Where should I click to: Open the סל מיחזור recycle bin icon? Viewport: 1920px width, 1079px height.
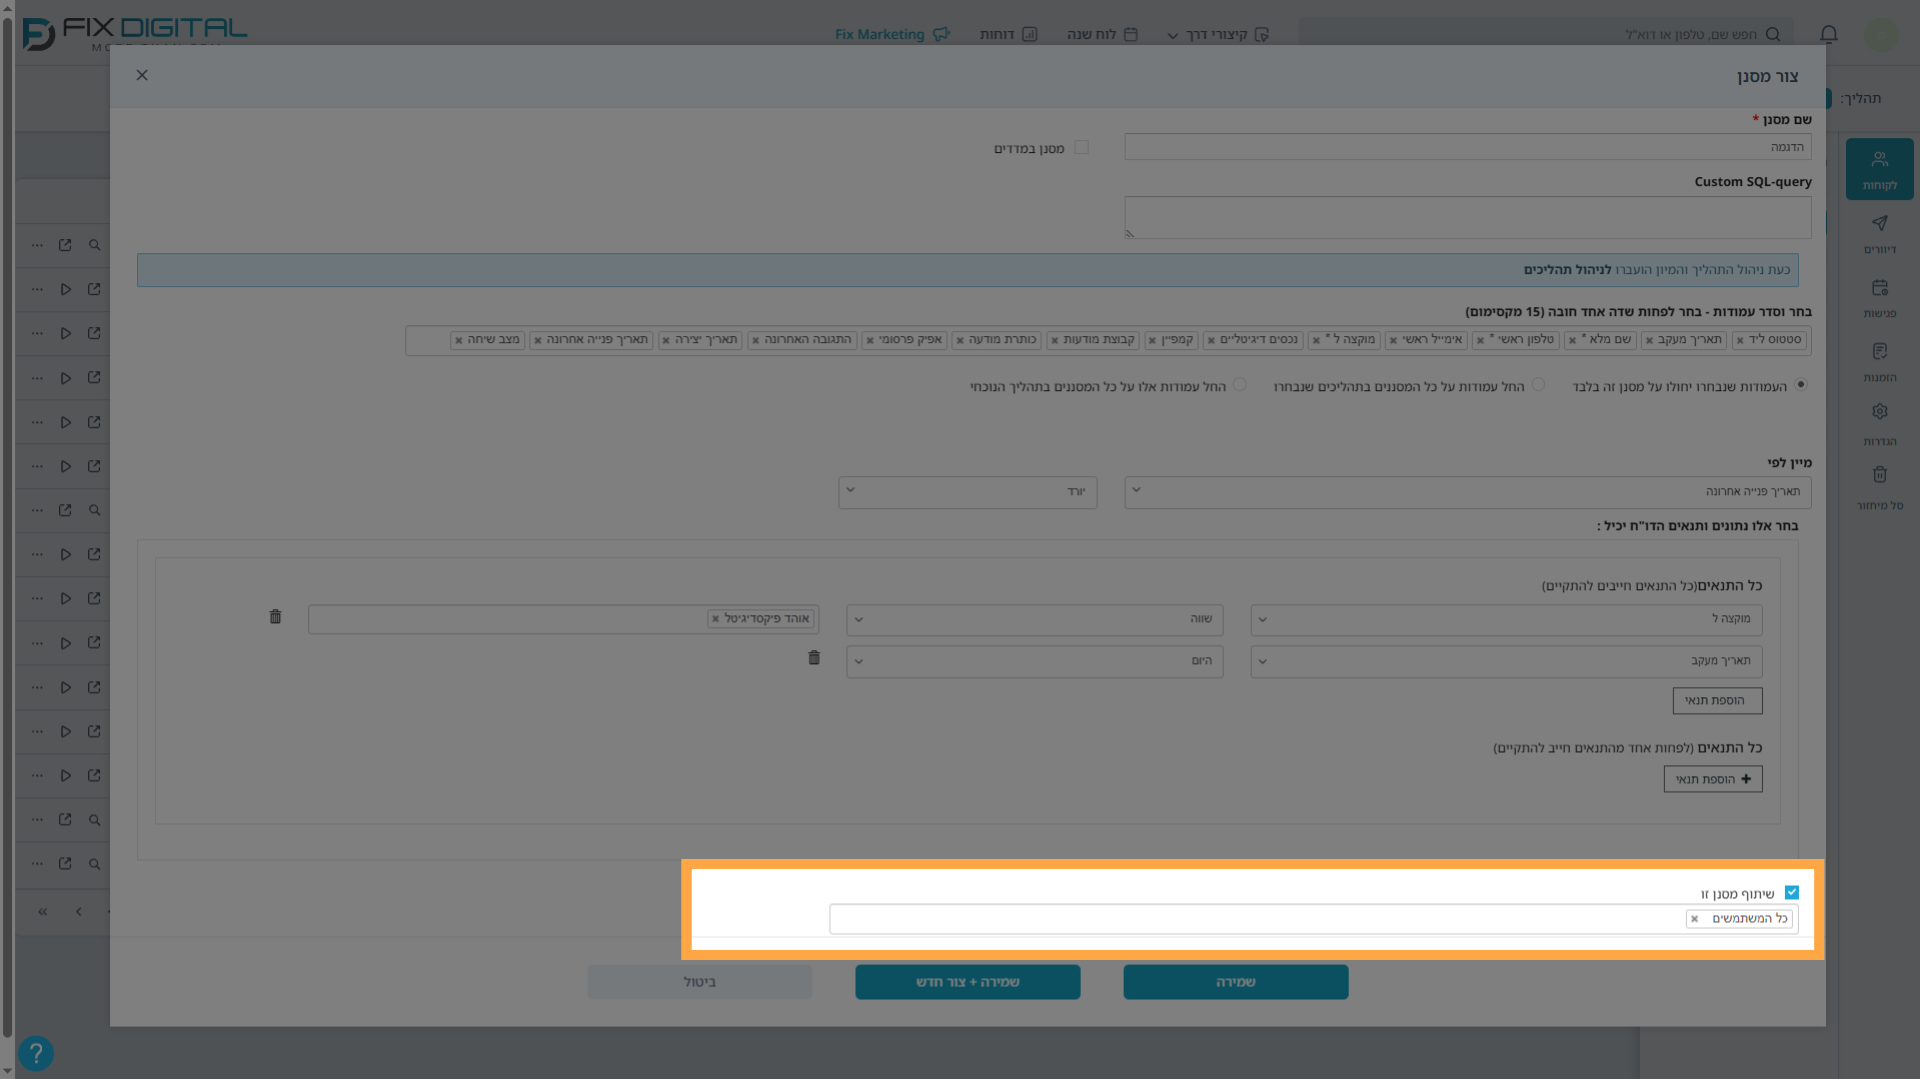pyautogui.click(x=1879, y=488)
